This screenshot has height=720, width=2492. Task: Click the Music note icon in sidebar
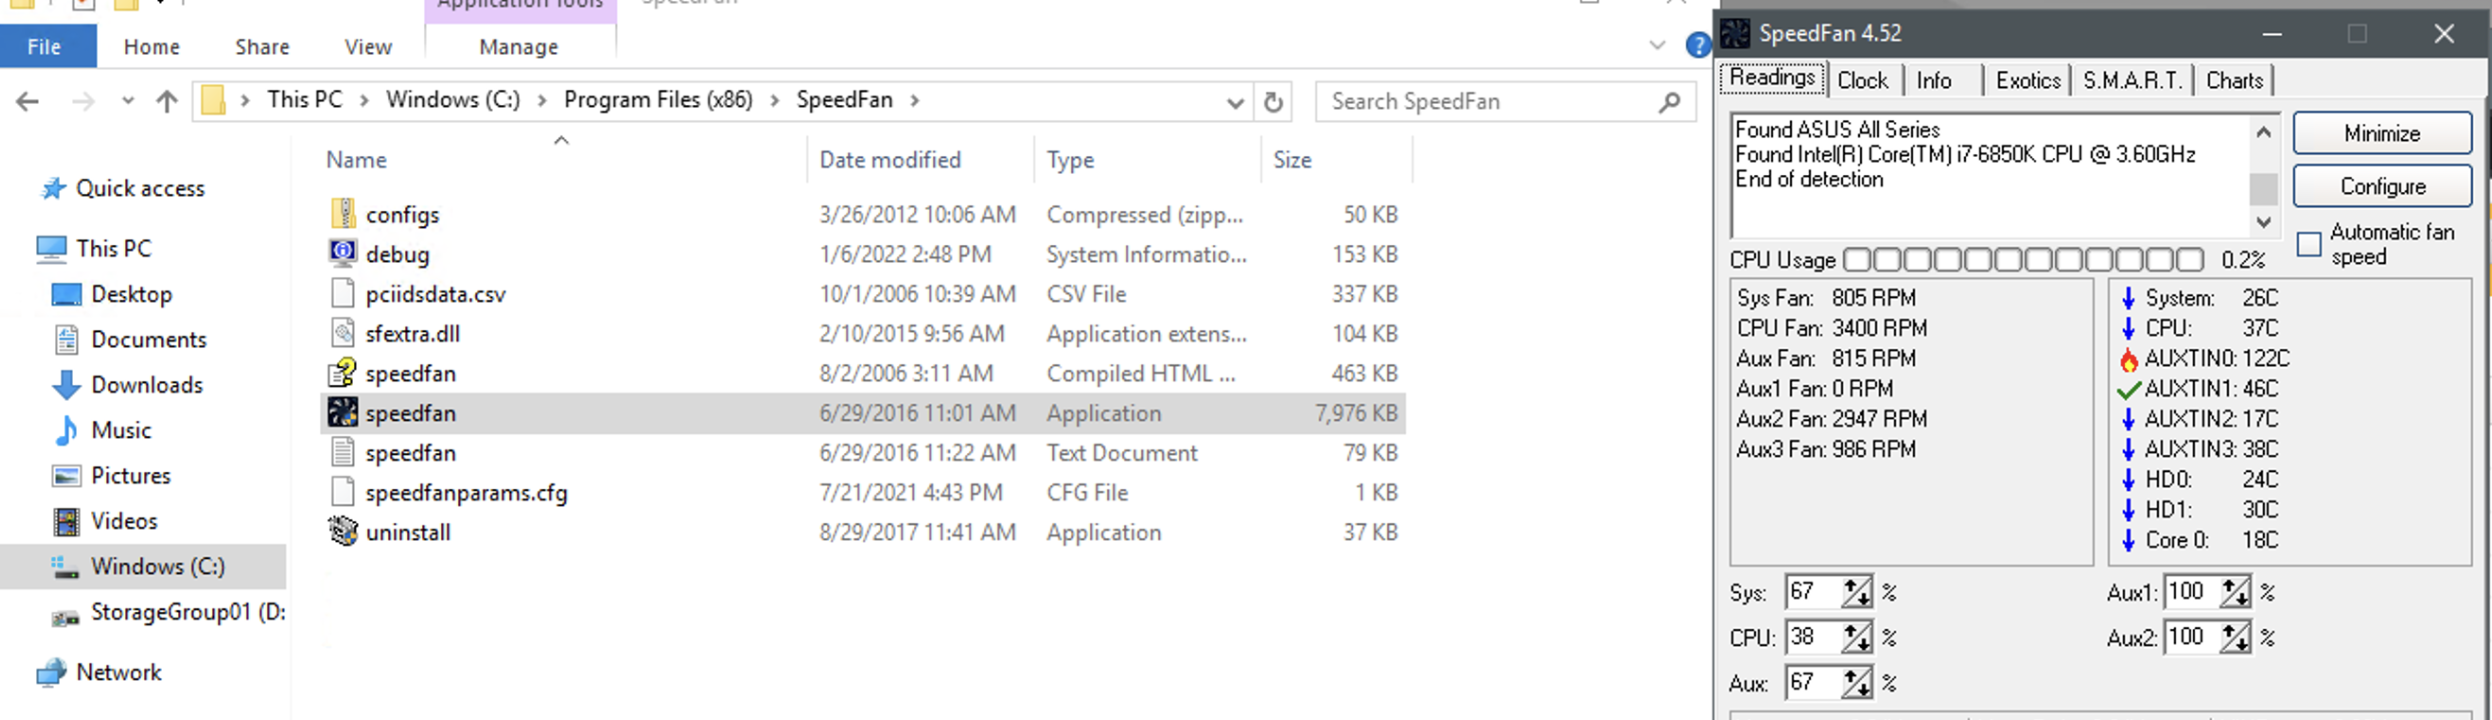tap(66, 430)
